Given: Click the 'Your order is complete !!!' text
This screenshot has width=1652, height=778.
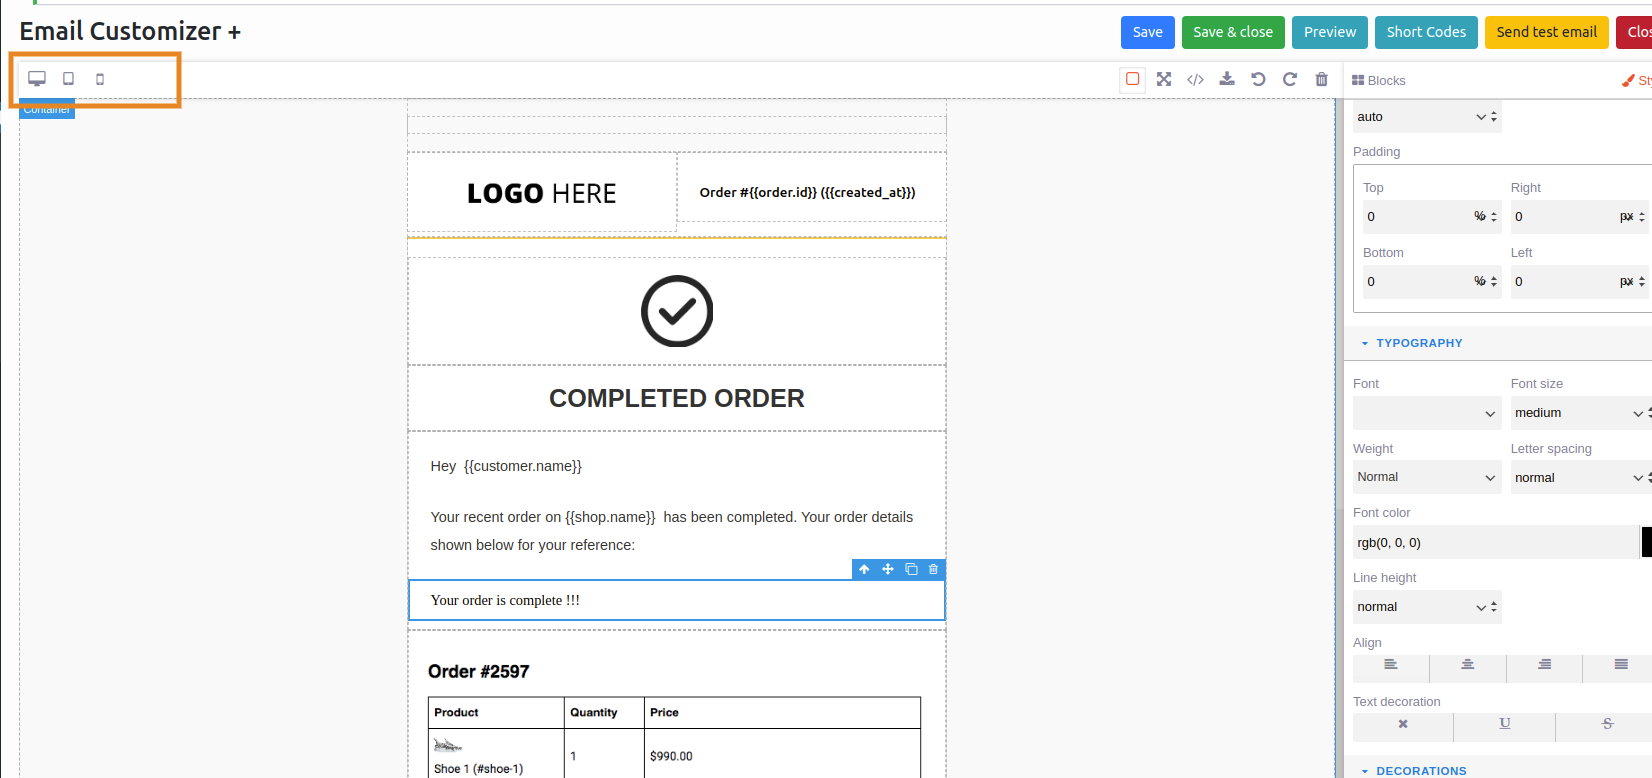Looking at the screenshot, I should (x=505, y=600).
